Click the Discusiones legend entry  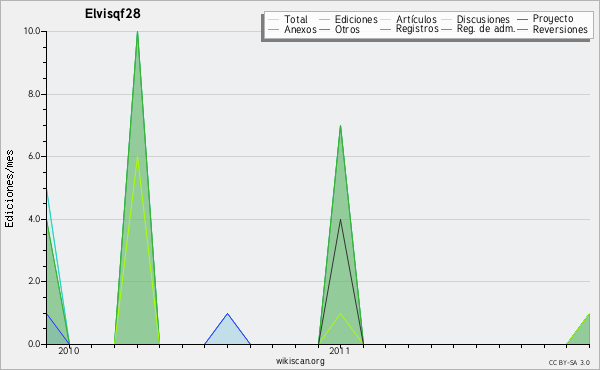[476, 19]
